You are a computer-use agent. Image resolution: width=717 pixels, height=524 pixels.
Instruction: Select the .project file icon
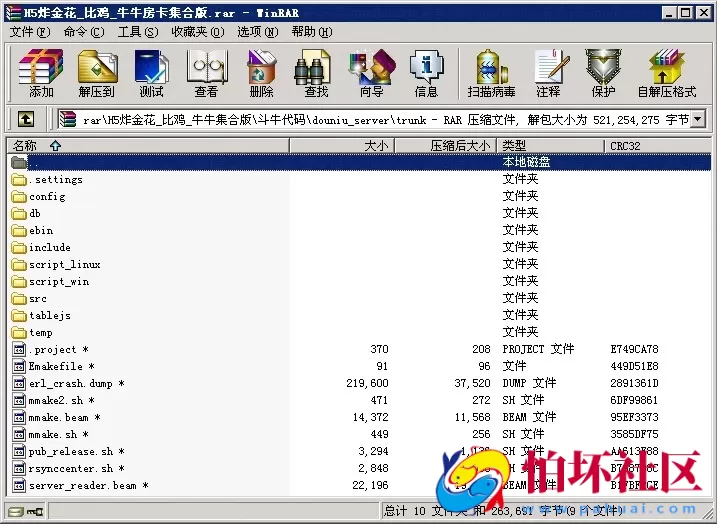click(x=19, y=349)
